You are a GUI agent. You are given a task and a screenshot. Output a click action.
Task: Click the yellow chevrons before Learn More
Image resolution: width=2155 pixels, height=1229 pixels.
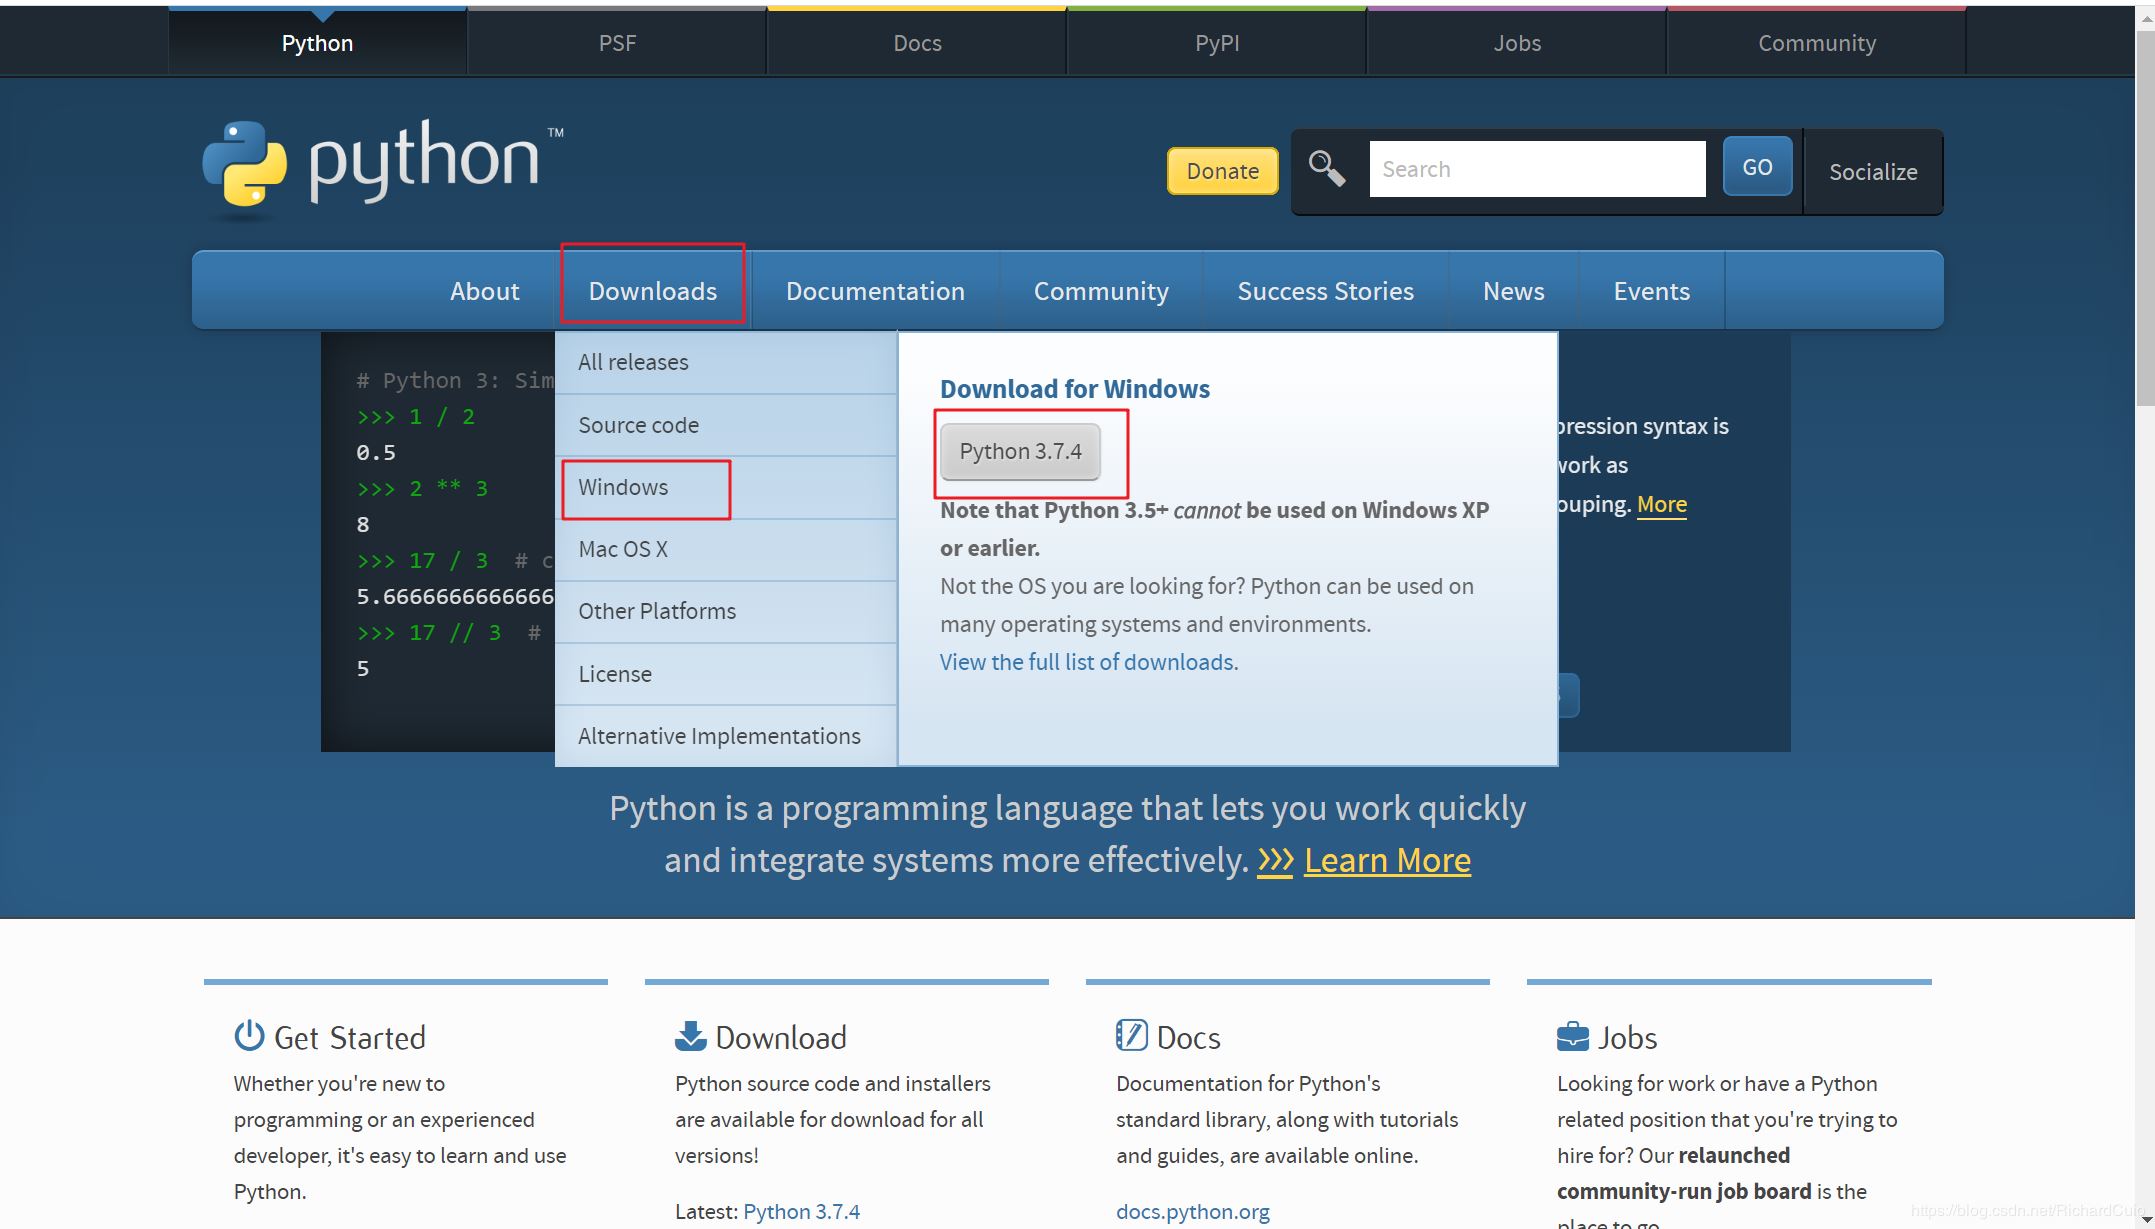click(x=1276, y=860)
